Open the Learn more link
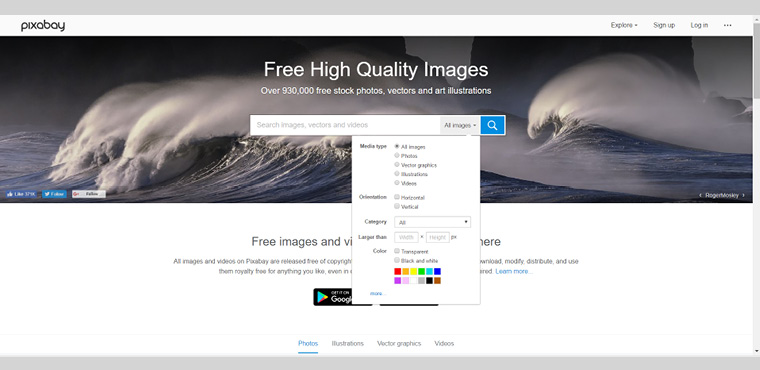The height and width of the screenshot is (370, 760). [514, 271]
